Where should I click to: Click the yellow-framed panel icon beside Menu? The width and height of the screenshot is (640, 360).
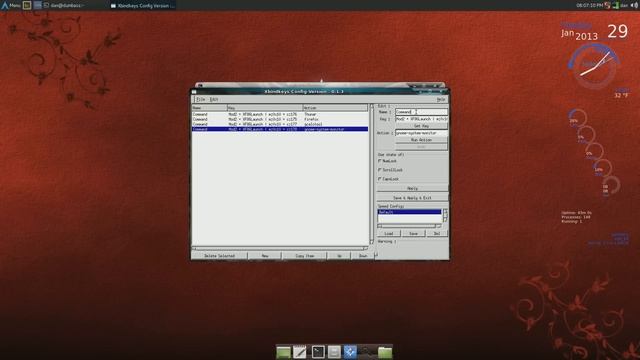pos(27,5)
